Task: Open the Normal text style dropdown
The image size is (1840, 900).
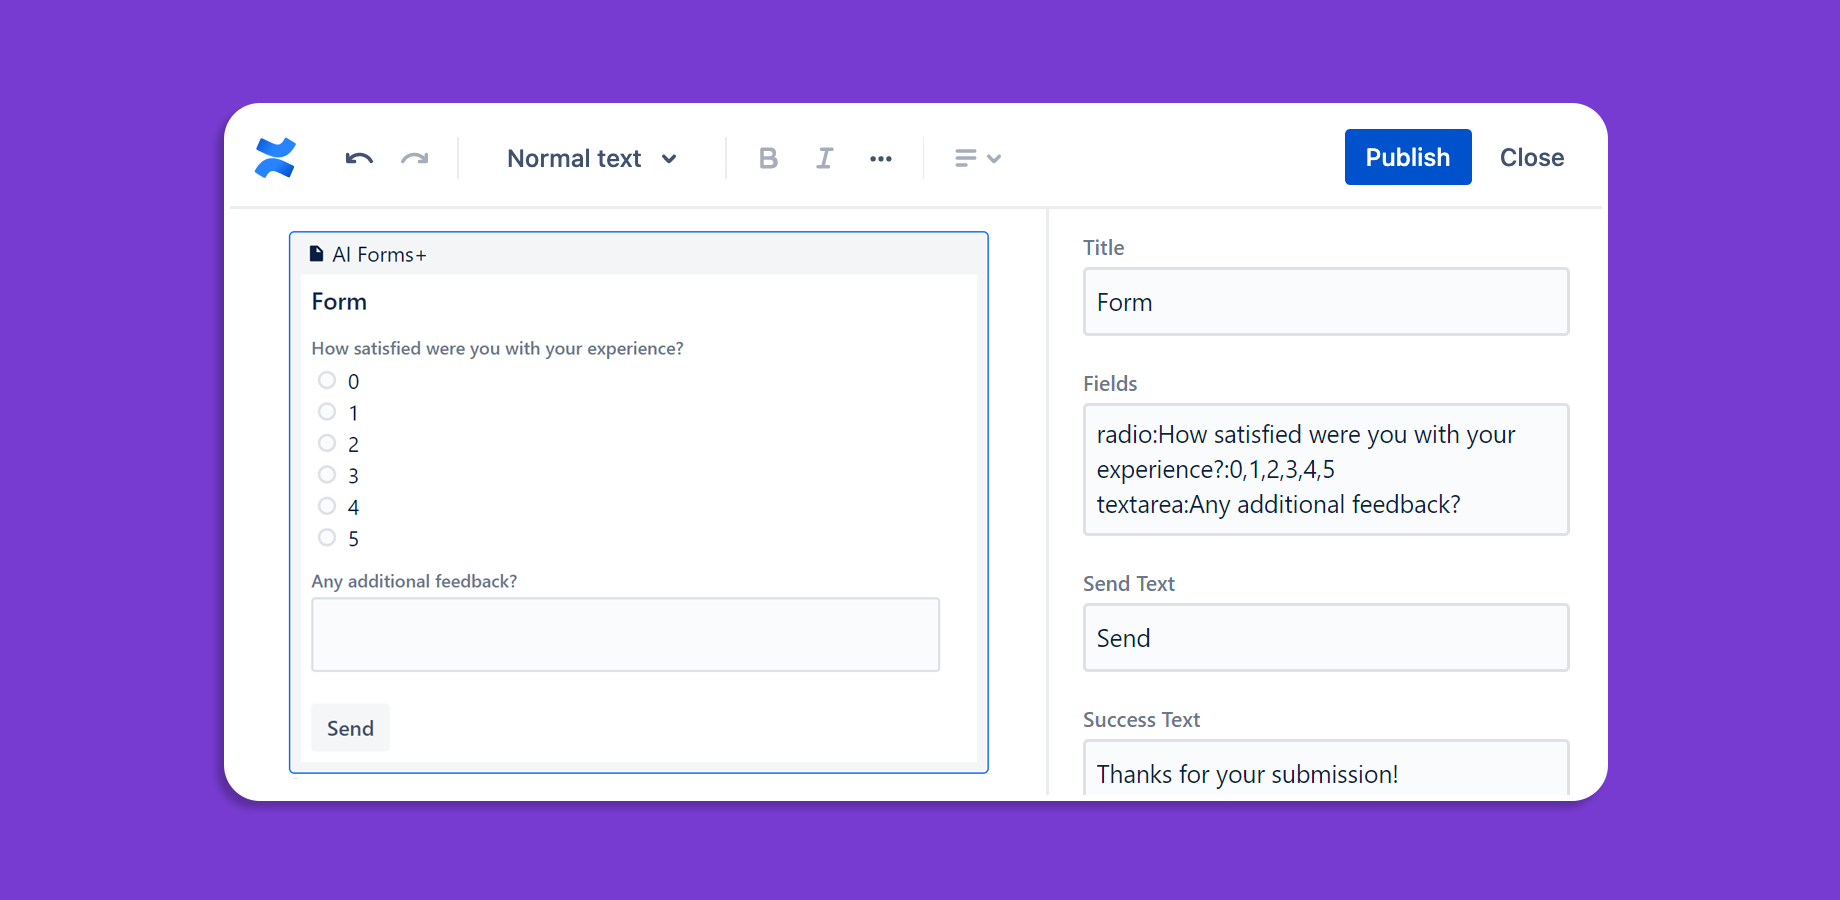Action: 592,158
